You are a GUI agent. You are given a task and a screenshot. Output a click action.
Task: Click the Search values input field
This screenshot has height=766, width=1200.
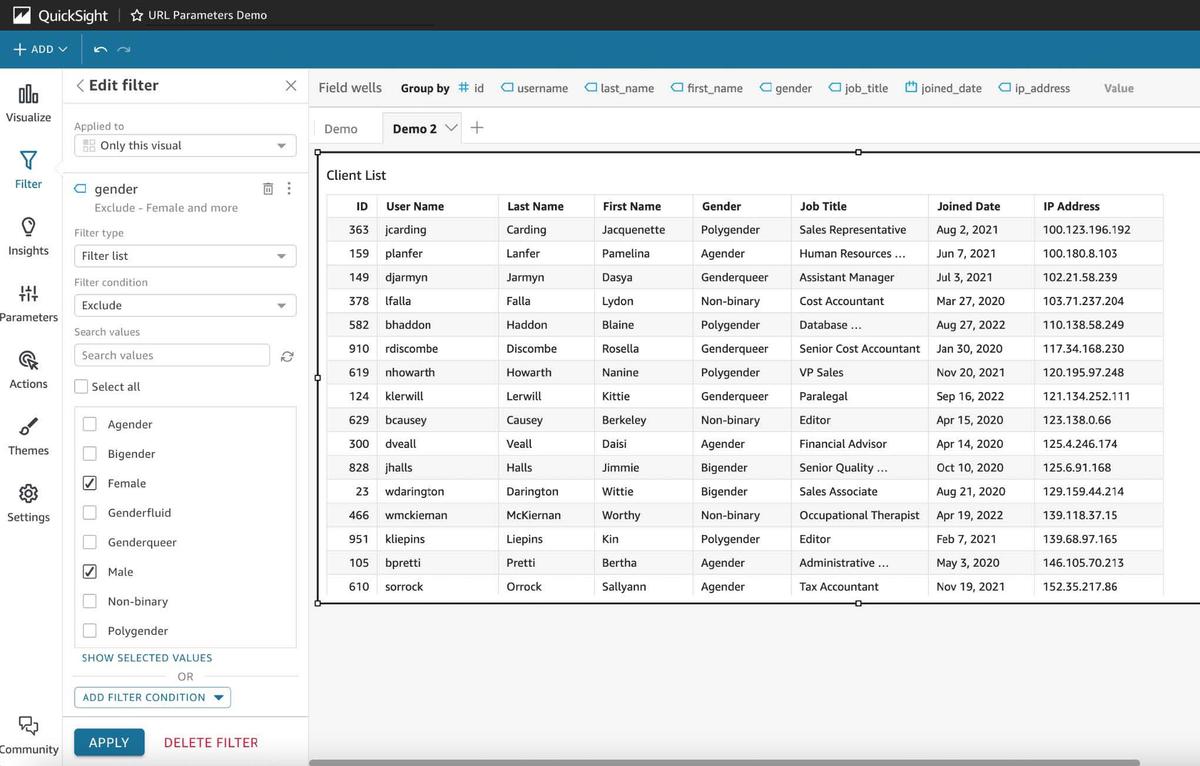[172, 355]
